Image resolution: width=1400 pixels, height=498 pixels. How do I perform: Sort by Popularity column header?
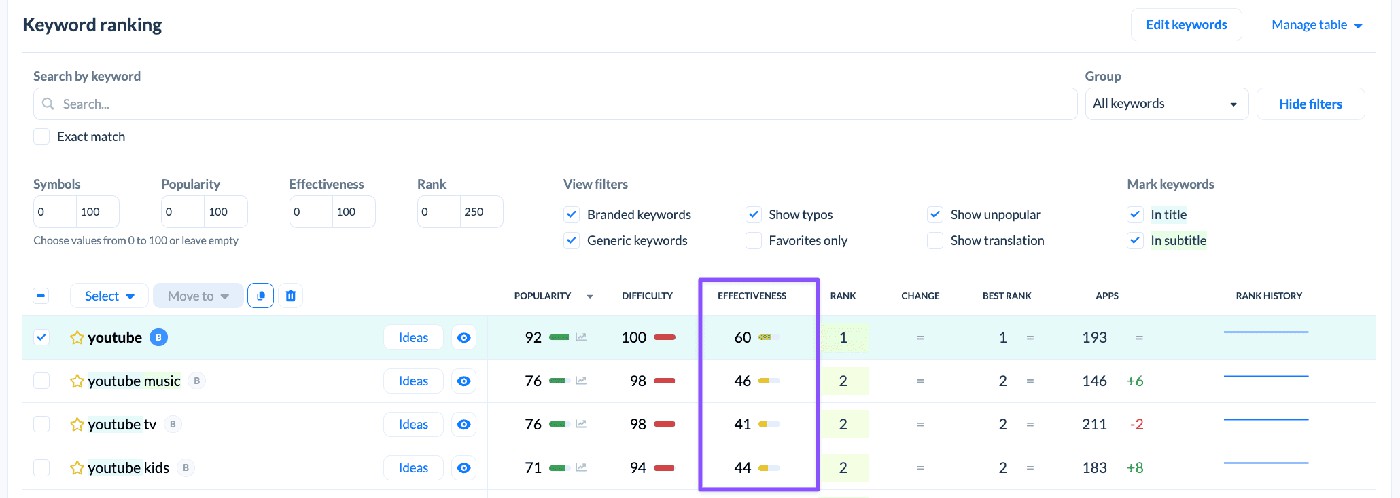[543, 296]
